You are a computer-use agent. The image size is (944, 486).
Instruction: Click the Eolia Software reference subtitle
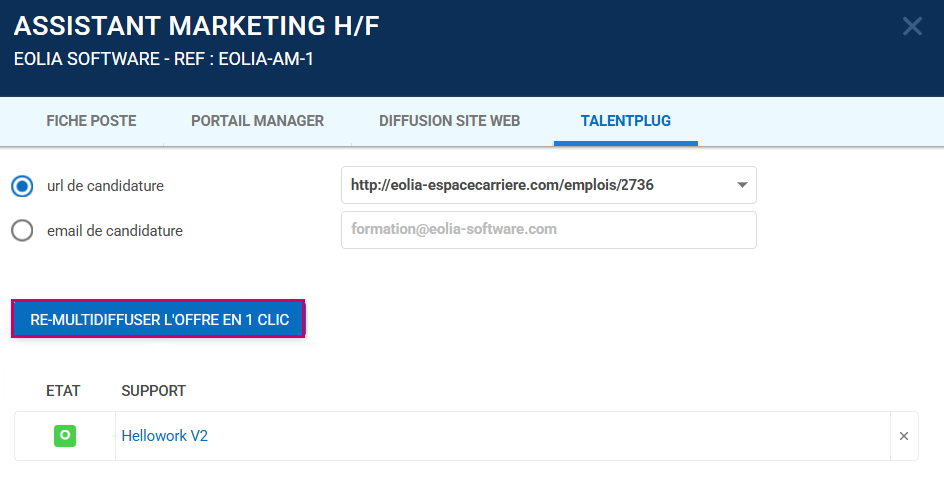pyautogui.click(x=163, y=59)
